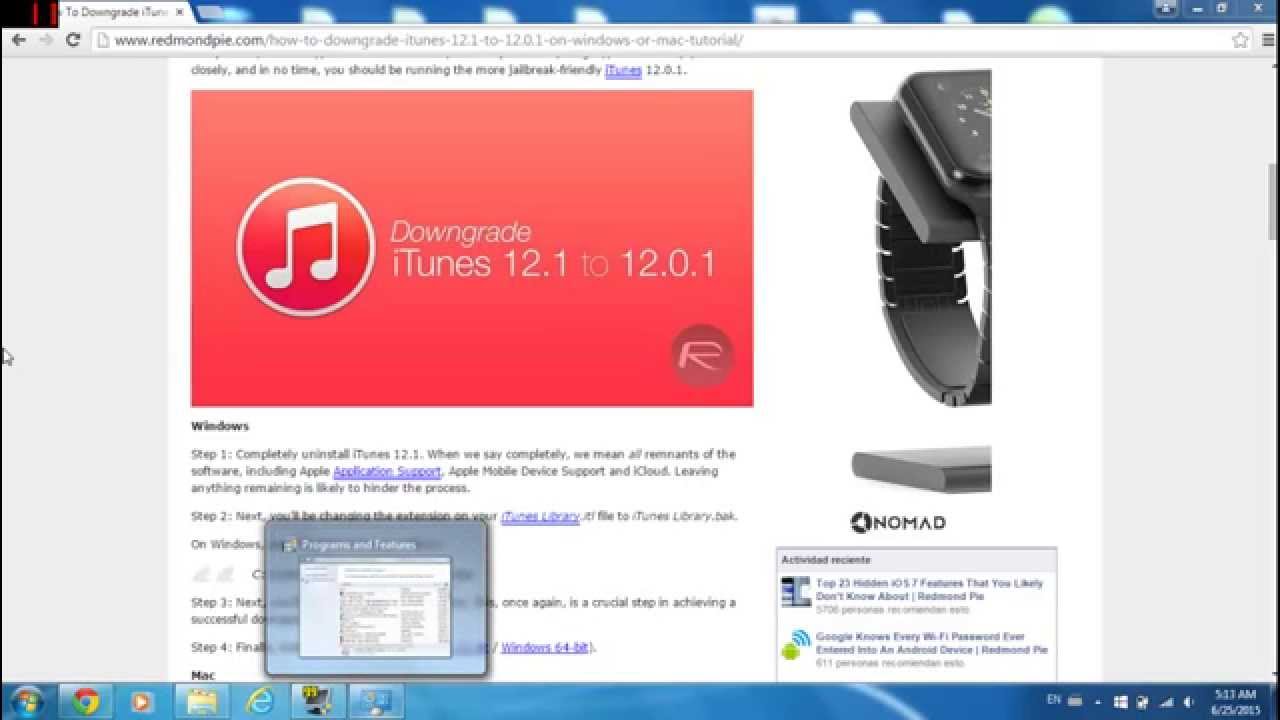Click the Nomad watch advertisement image
The width and height of the screenshot is (1280, 720).
pos(920,280)
